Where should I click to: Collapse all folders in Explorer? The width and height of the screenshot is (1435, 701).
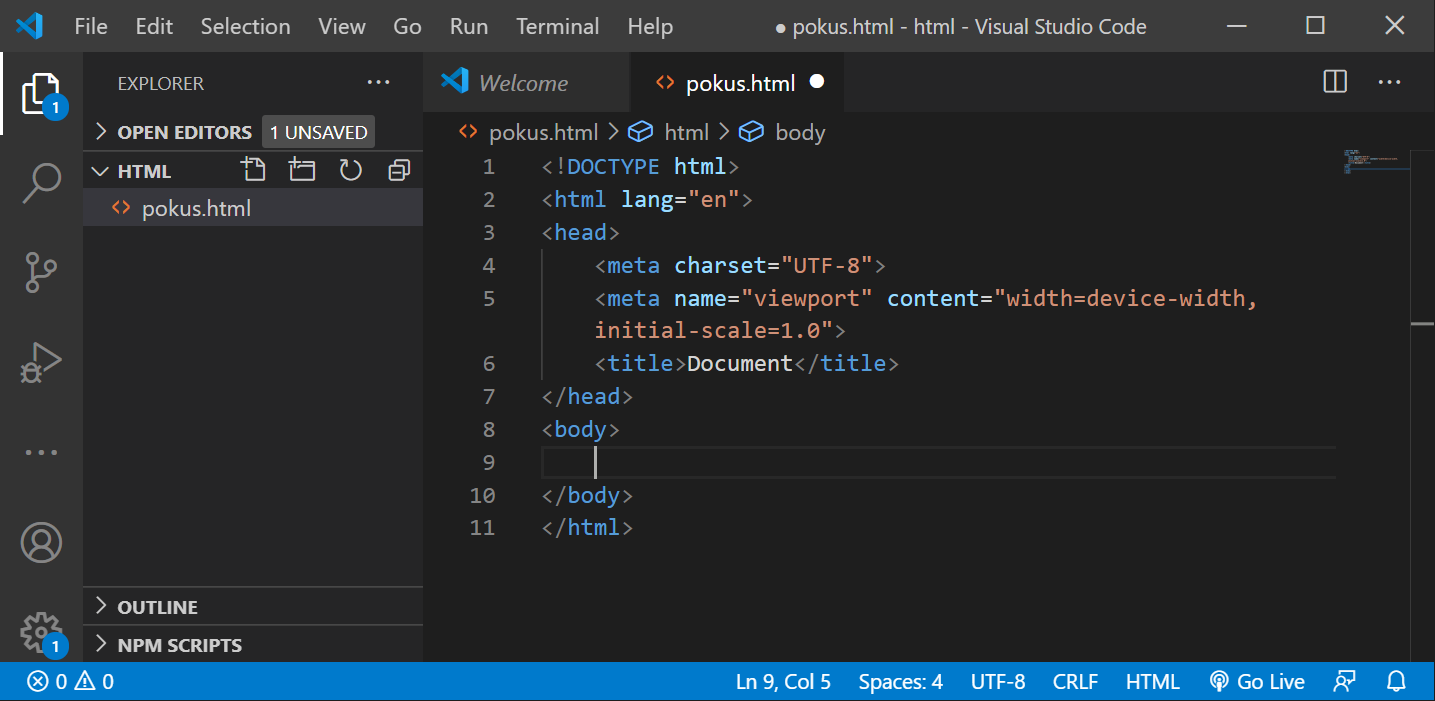(398, 170)
